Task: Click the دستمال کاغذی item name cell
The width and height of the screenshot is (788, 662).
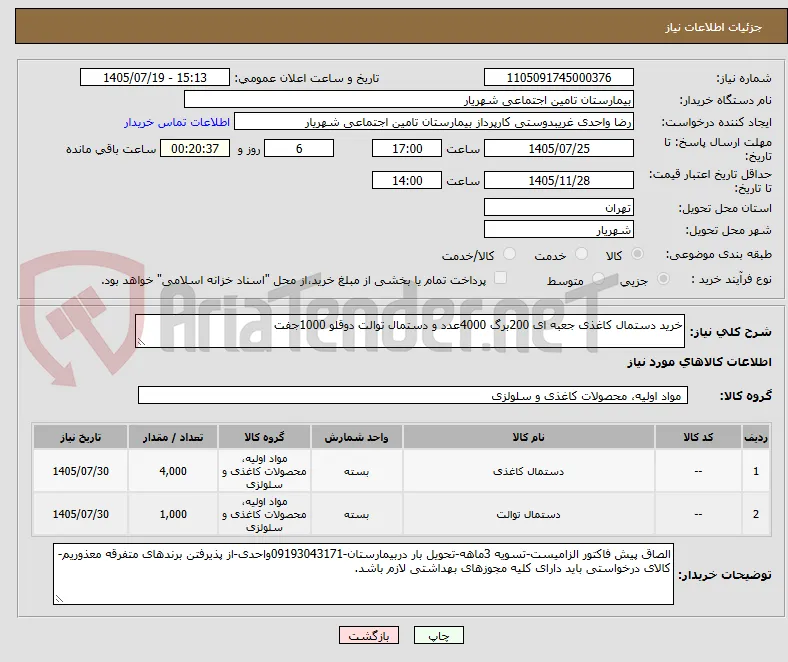Action: click(528, 471)
